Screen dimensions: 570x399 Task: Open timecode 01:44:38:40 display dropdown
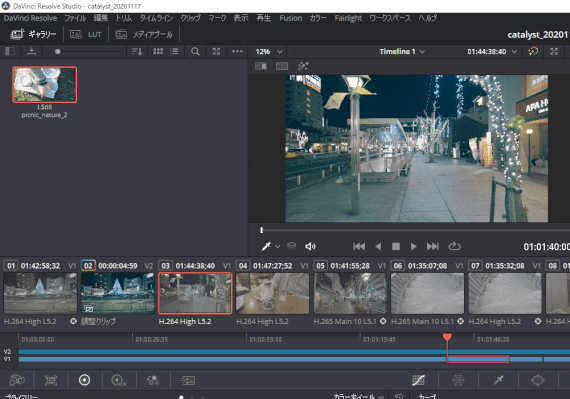click(x=492, y=52)
